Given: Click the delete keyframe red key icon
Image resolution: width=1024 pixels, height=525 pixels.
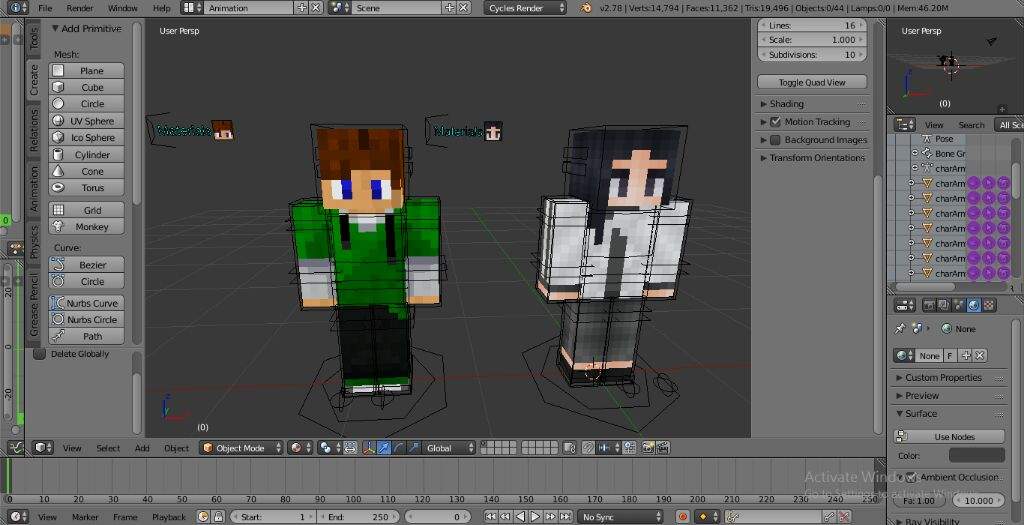Looking at the screenshot, I should pyautogui.click(x=844, y=517).
